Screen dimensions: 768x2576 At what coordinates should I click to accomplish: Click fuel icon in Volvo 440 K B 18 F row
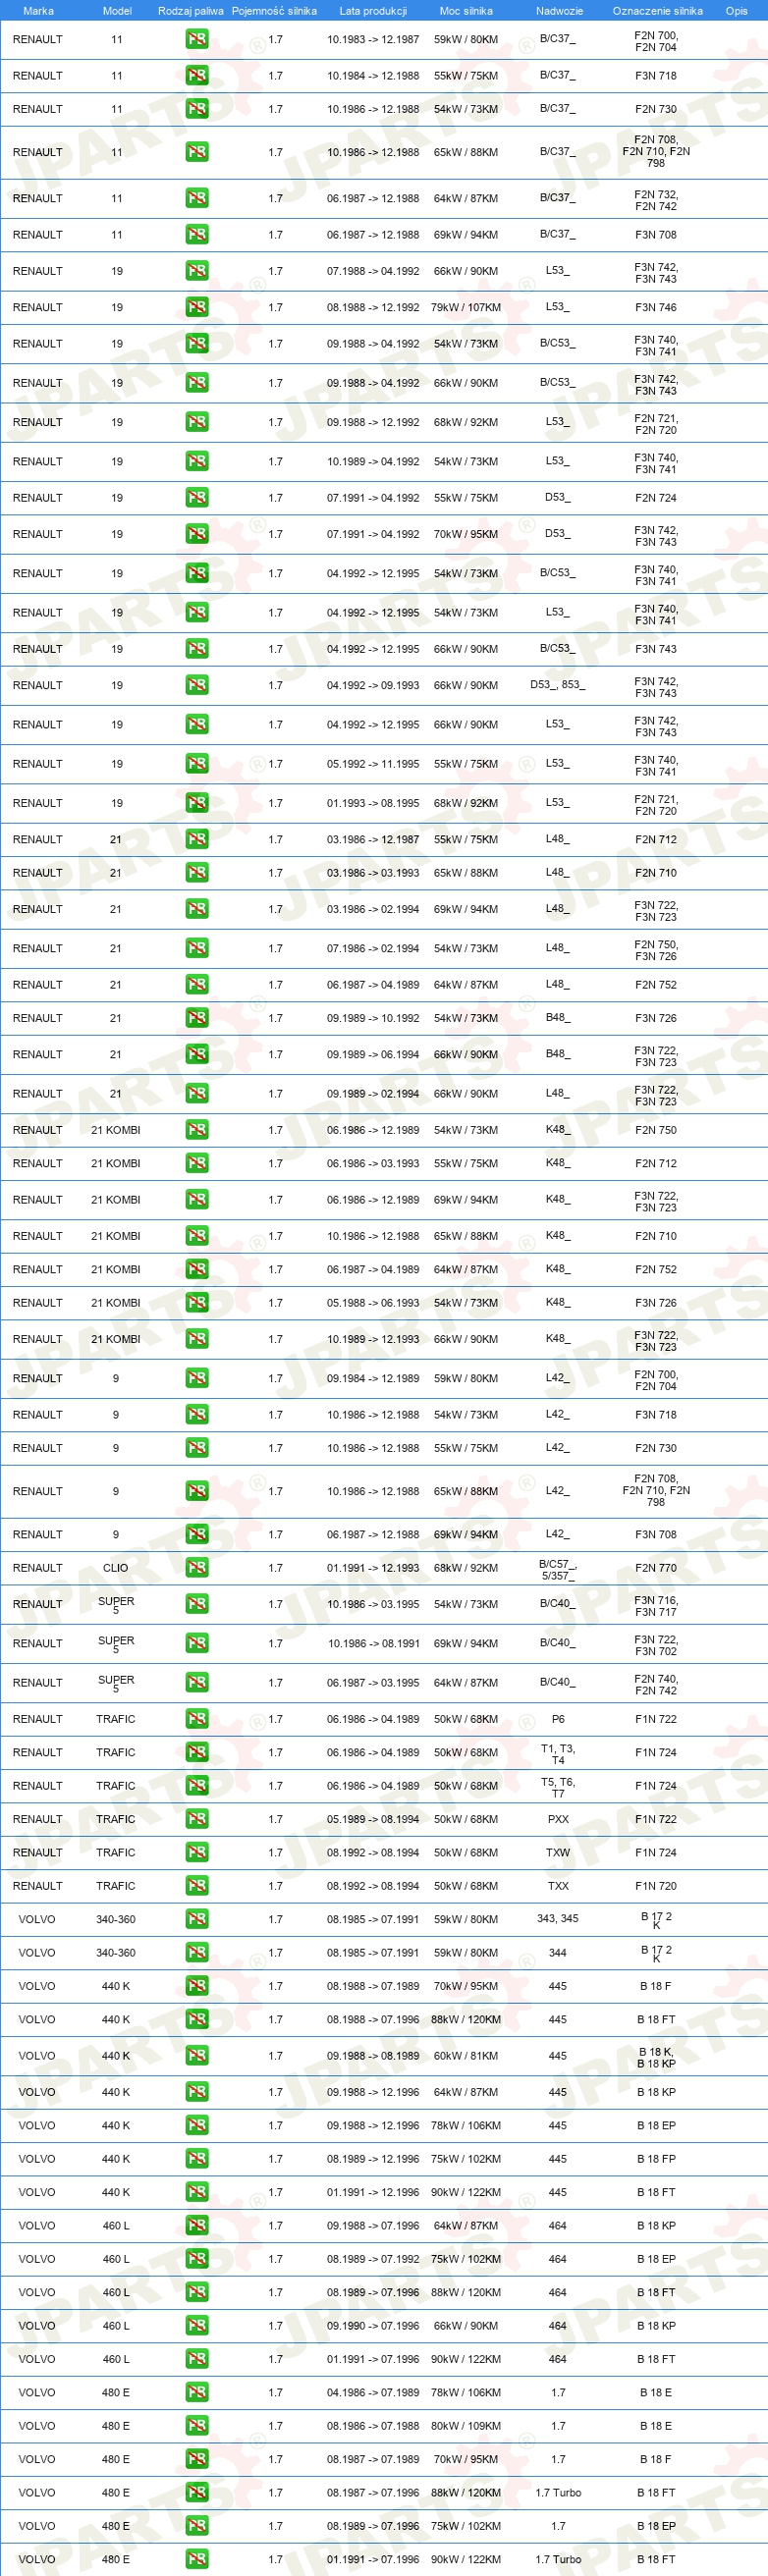tap(197, 1985)
